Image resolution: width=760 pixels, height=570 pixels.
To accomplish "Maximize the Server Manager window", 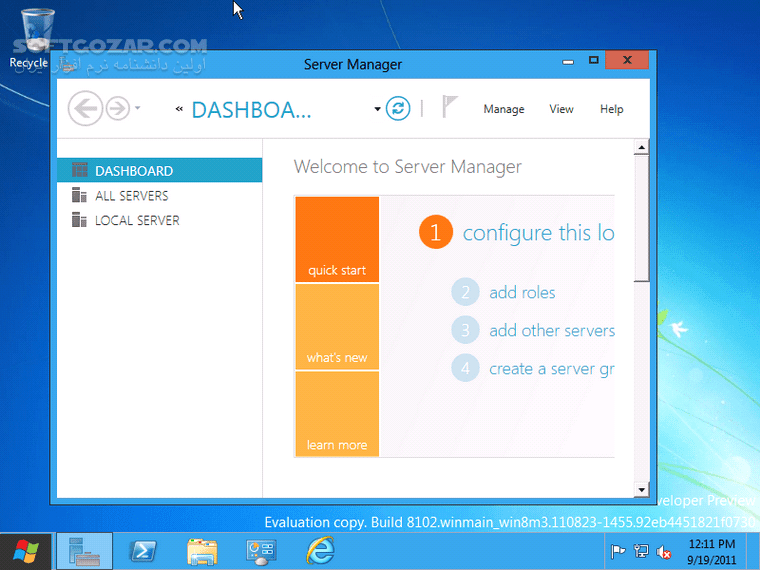I will click(593, 61).
